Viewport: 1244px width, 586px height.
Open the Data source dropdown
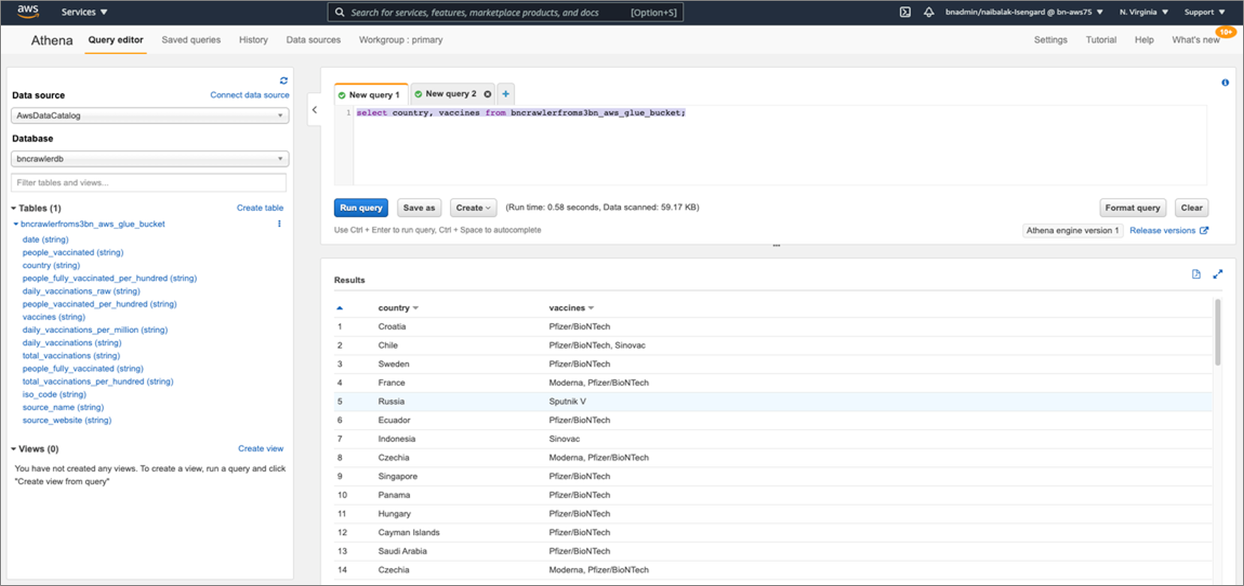pos(149,115)
